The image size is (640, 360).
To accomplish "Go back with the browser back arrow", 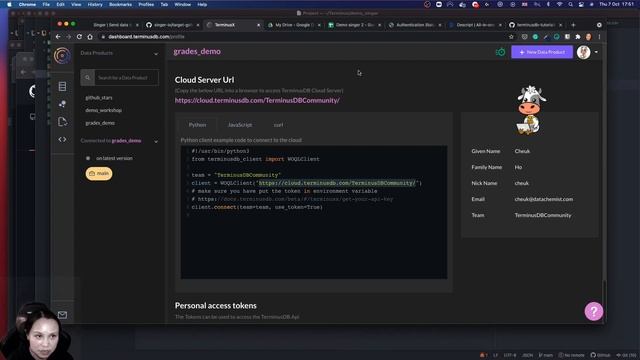I will point(58,37).
